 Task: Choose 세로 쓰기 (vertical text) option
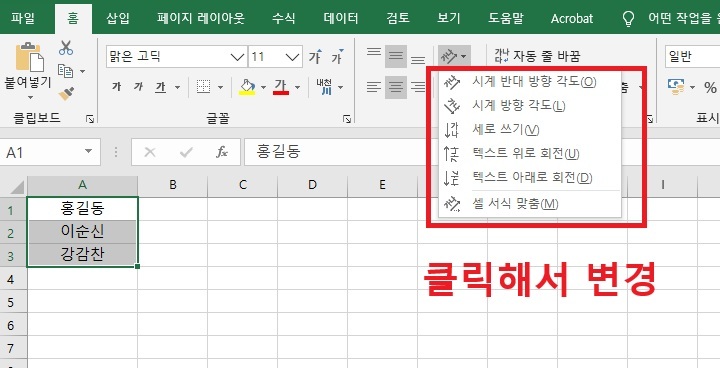pyautogui.click(x=530, y=130)
